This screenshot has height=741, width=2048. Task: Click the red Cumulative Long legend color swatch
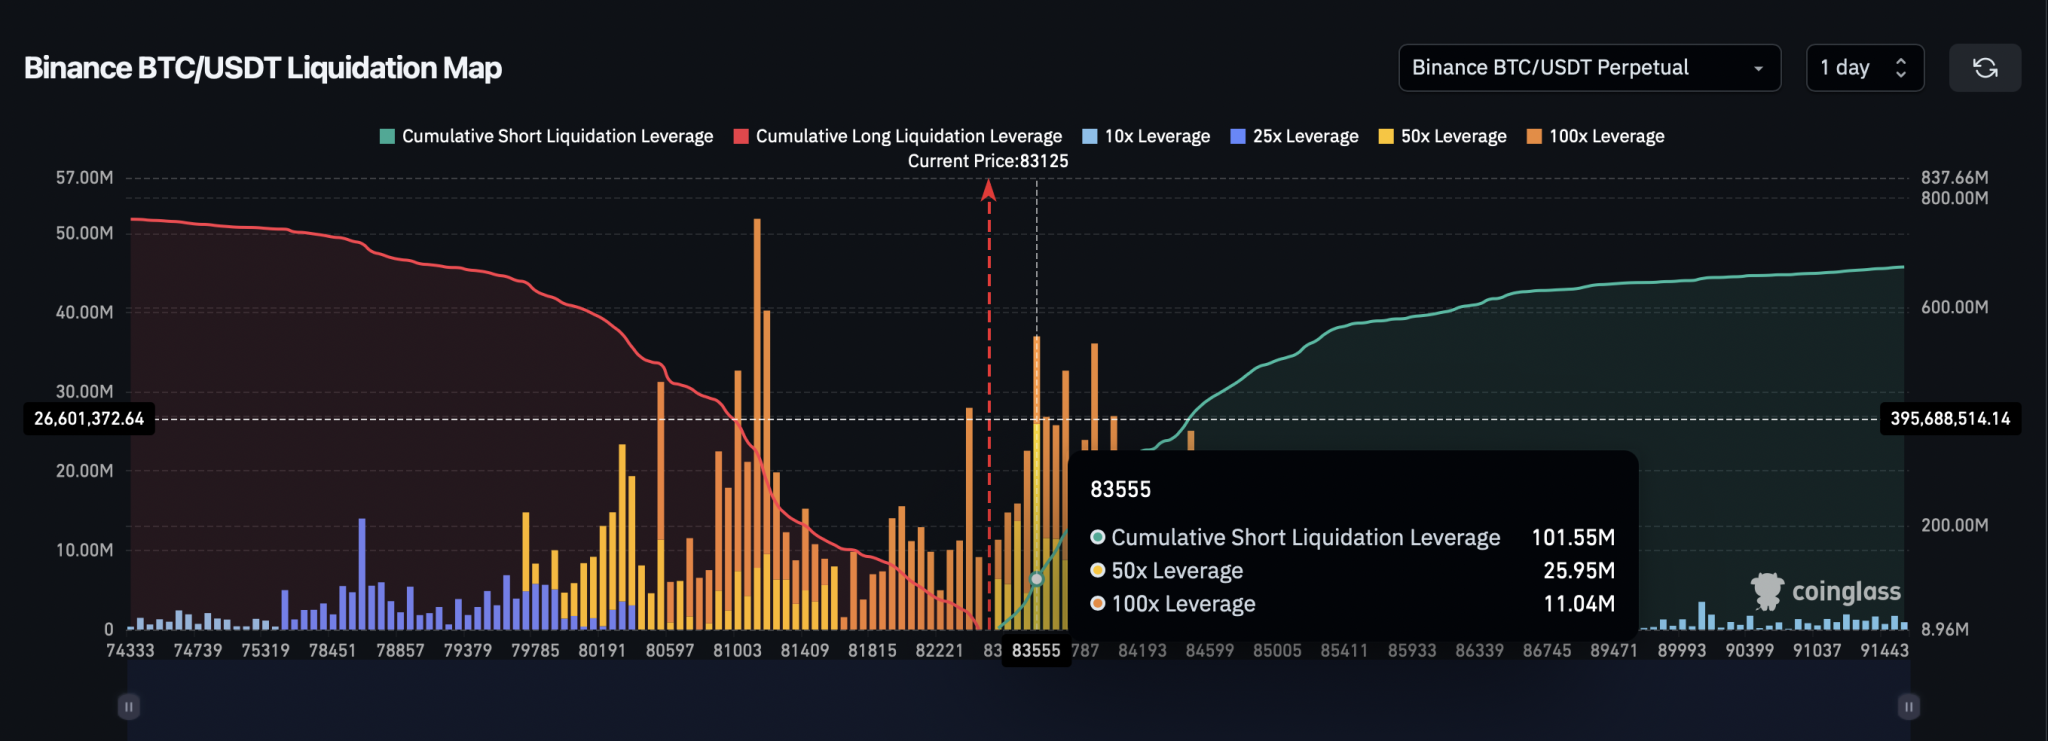click(x=741, y=136)
